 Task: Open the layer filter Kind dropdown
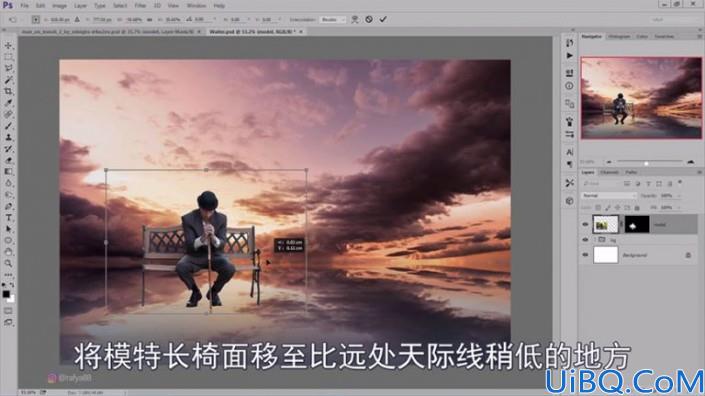(x=601, y=184)
